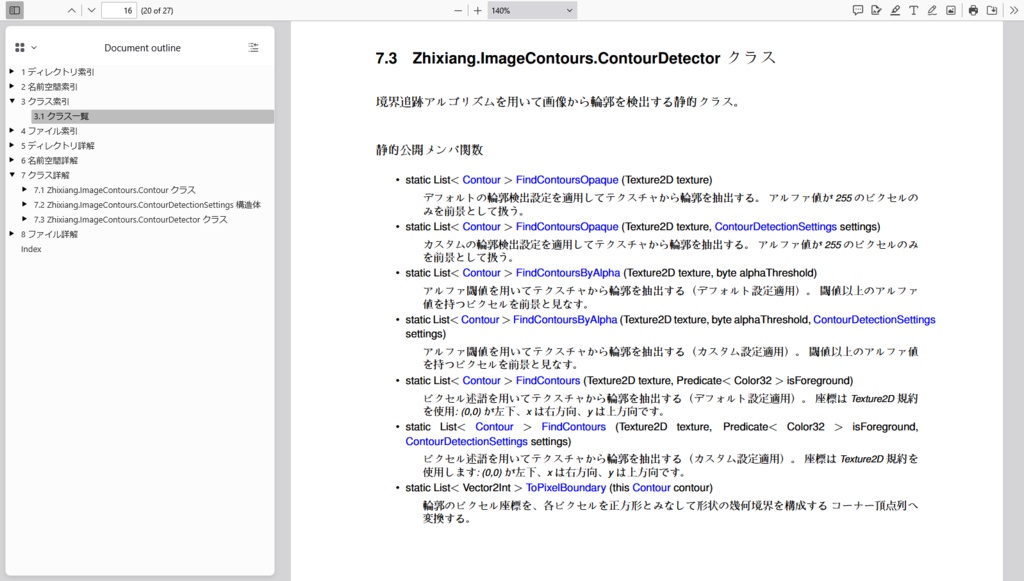This screenshot has width=1024, height=581.
Task: Open outline entry 1 ディレクトリ索引
Action: click(x=57, y=72)
